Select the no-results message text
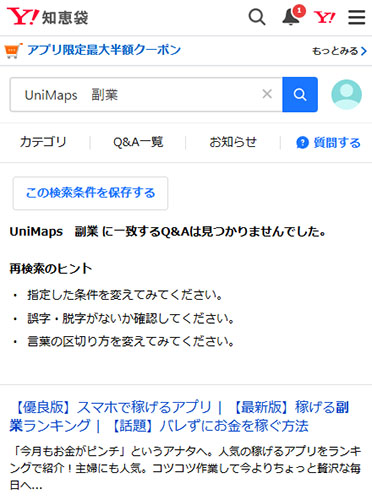This screenshot has width=372, height=500. coord(168,231)
